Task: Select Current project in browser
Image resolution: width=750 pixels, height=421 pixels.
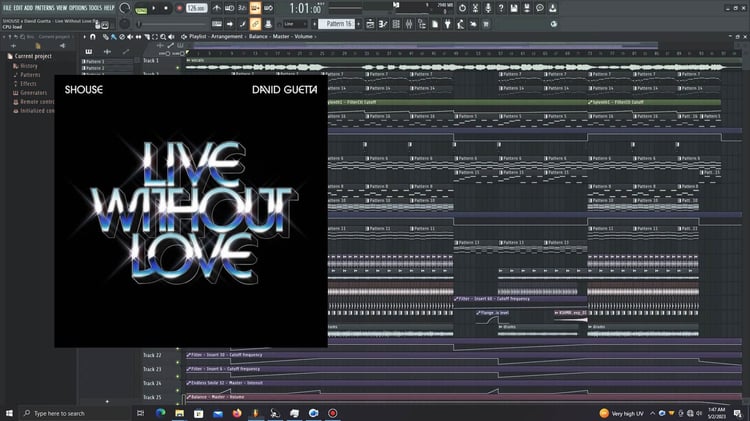Action: point(33,56)
